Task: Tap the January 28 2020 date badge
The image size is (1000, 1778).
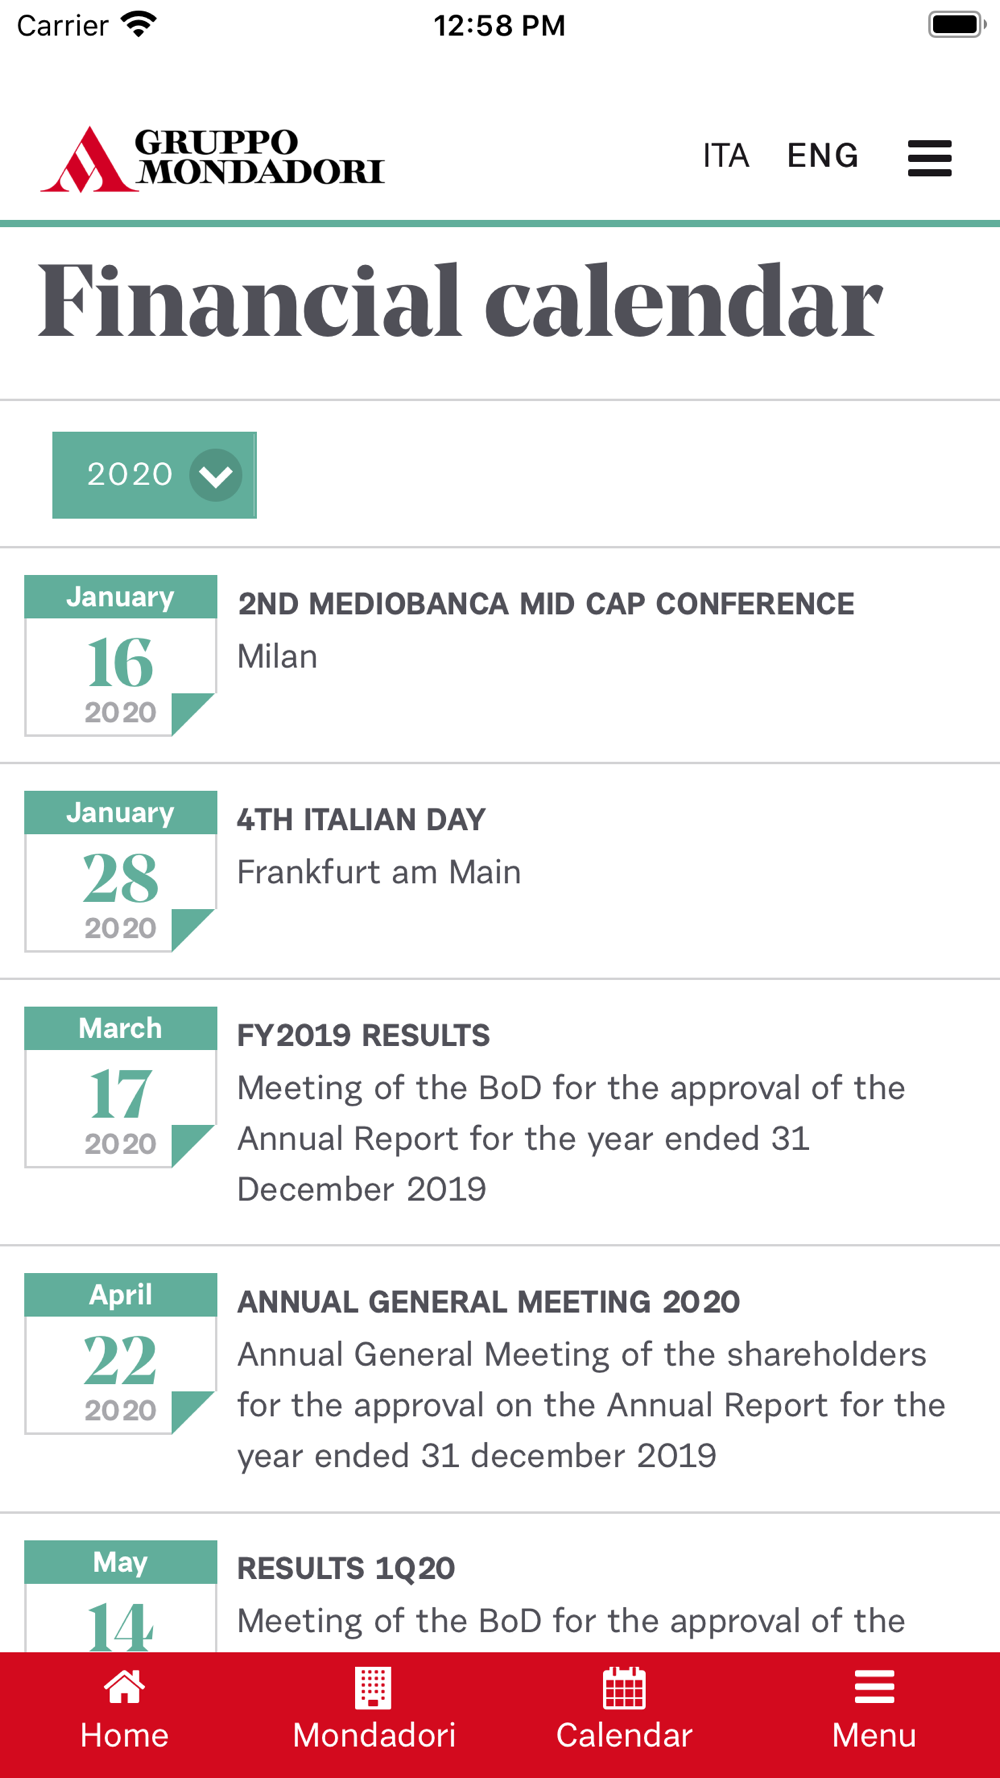Action: click(120, 871)
